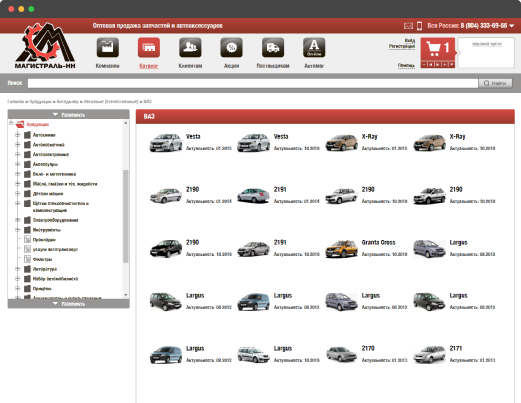This screenshot has height=403, width=521.
Task: Open the Клиентам menu label
Action: pos(190,66)
